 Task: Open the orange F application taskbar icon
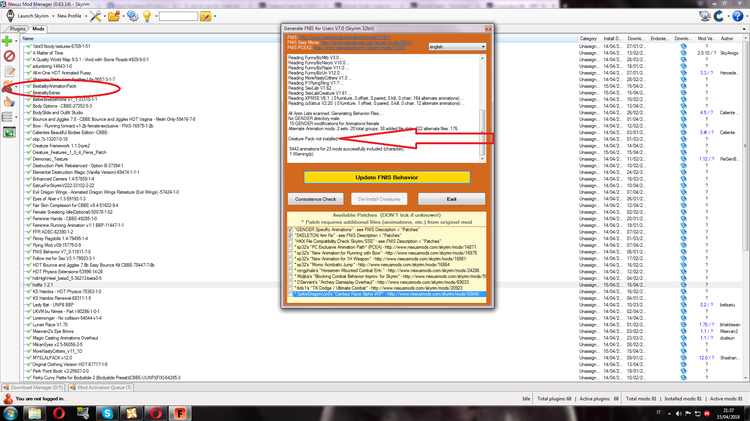(x=180, y=413)
